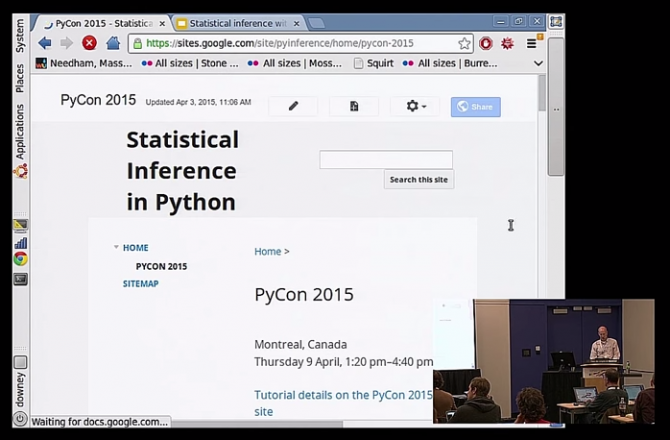Bookmark this page with the star icon

pos(464,43)
